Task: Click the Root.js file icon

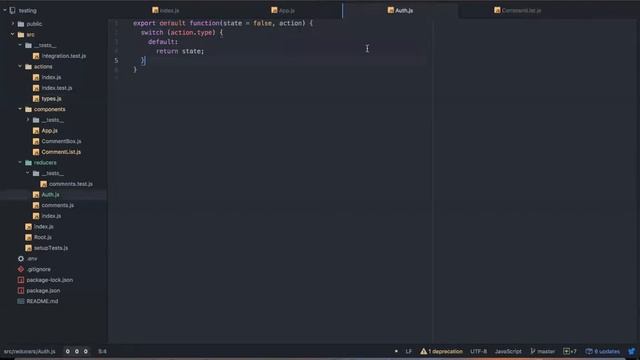Action: click(x=28, y=237)
